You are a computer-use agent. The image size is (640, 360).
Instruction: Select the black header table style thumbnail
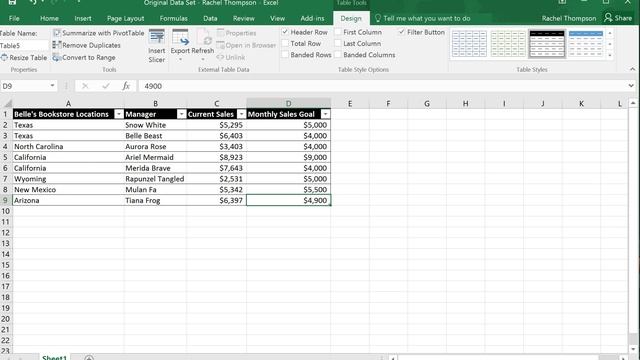pos(547,44)
